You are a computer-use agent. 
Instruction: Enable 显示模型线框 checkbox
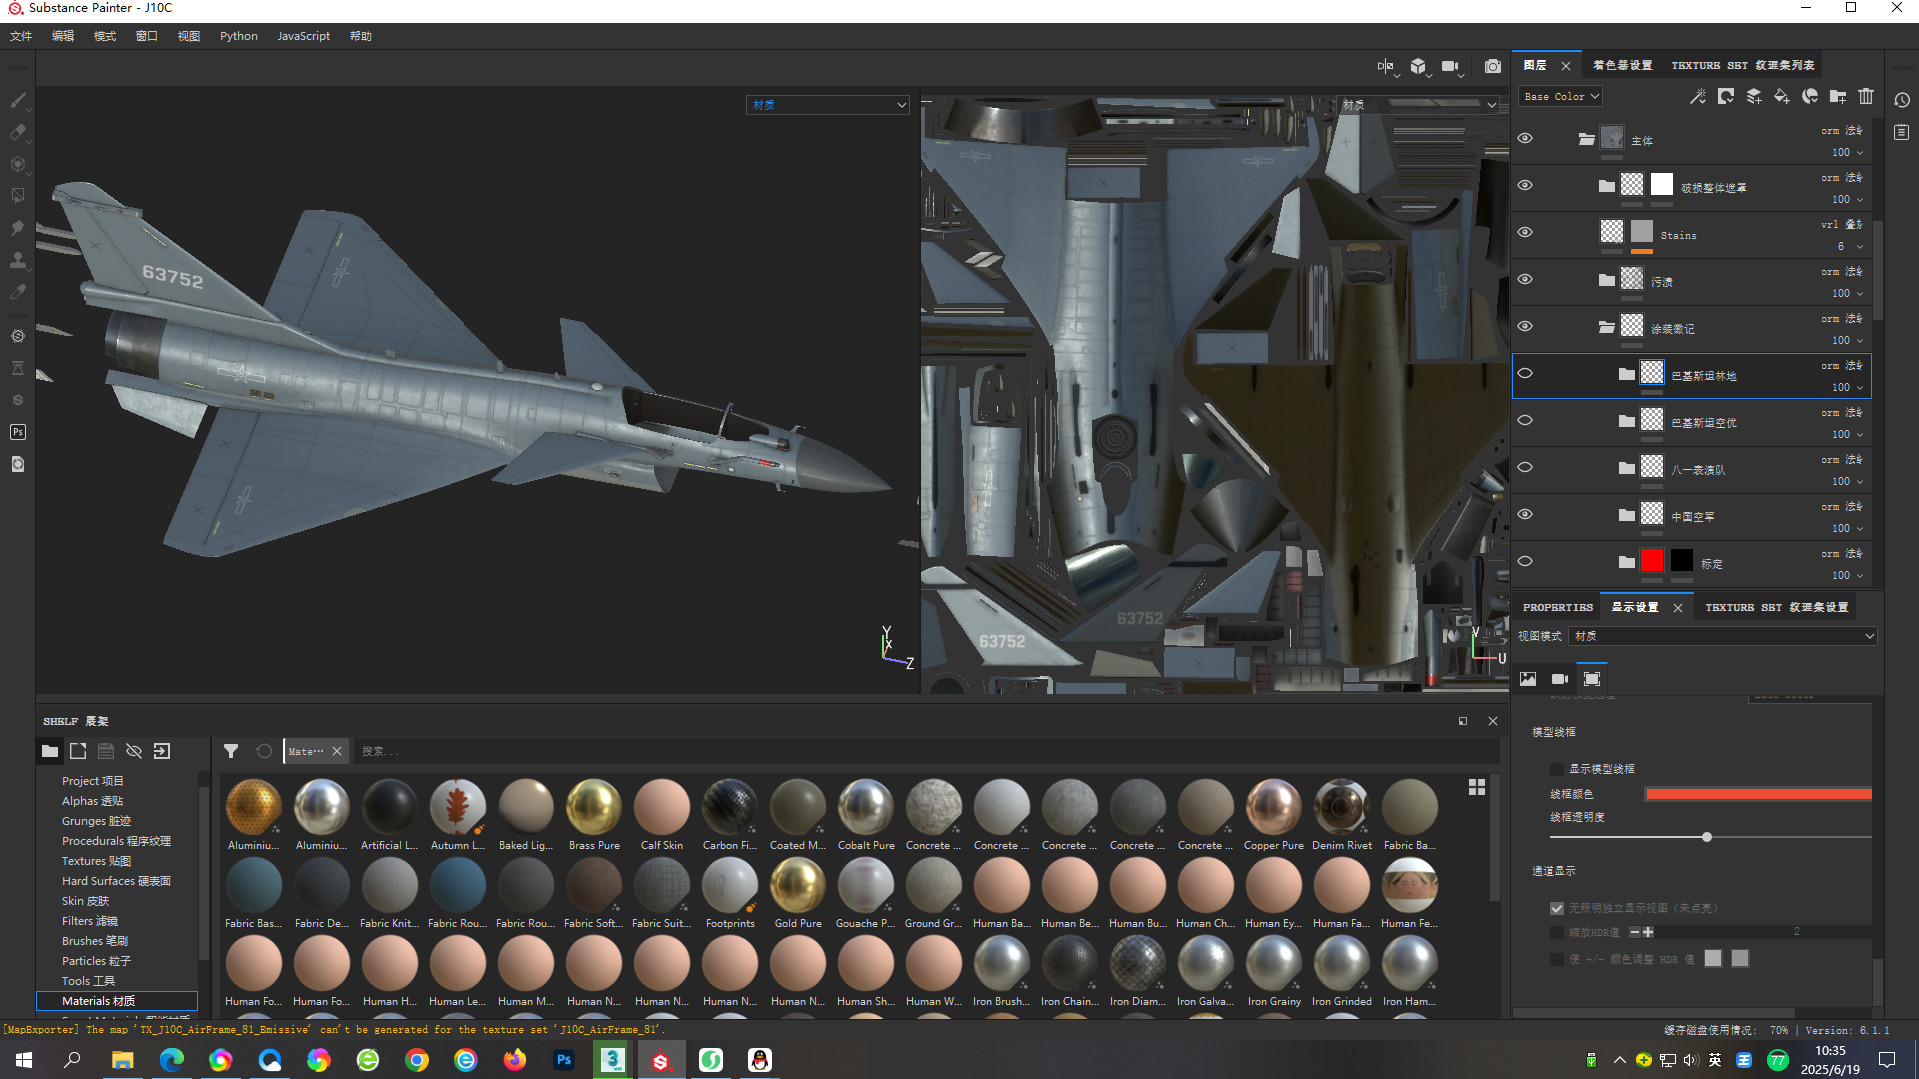(1556, 769)
